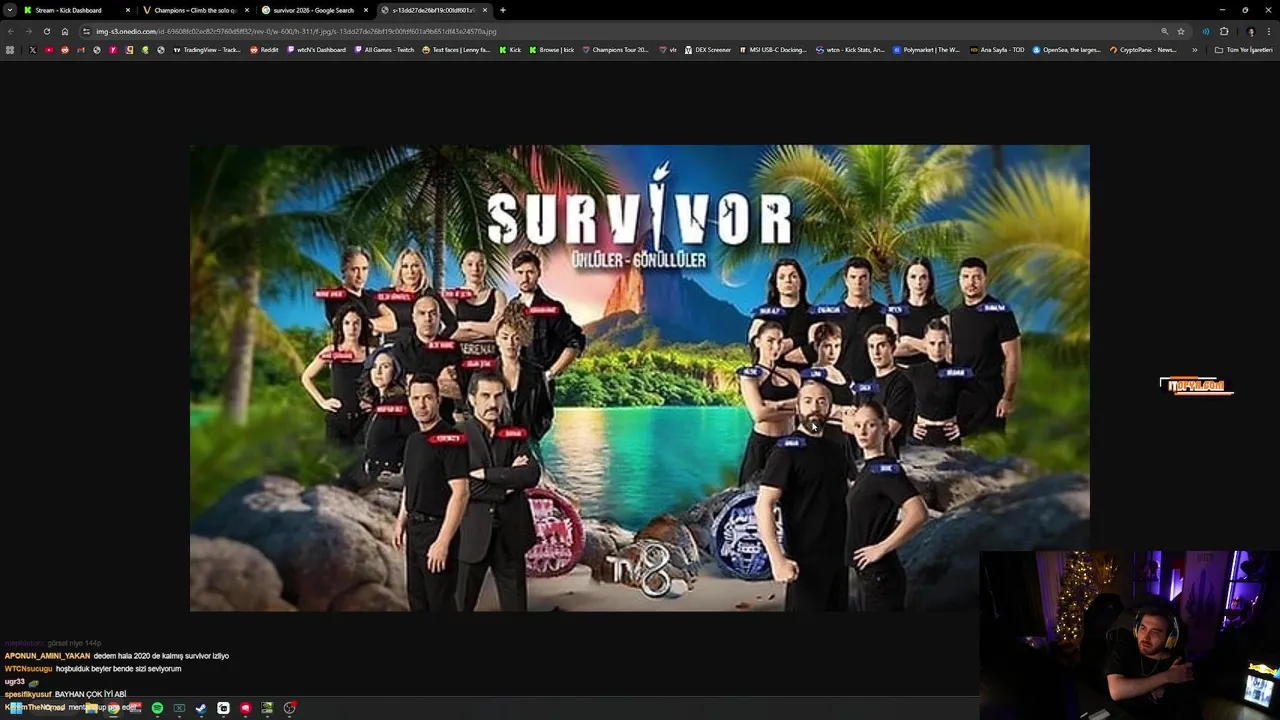Open the Polymarket bookmark
Image resolution: width=1280 pixels, height=720 pixels.
(x=926, y=50)
